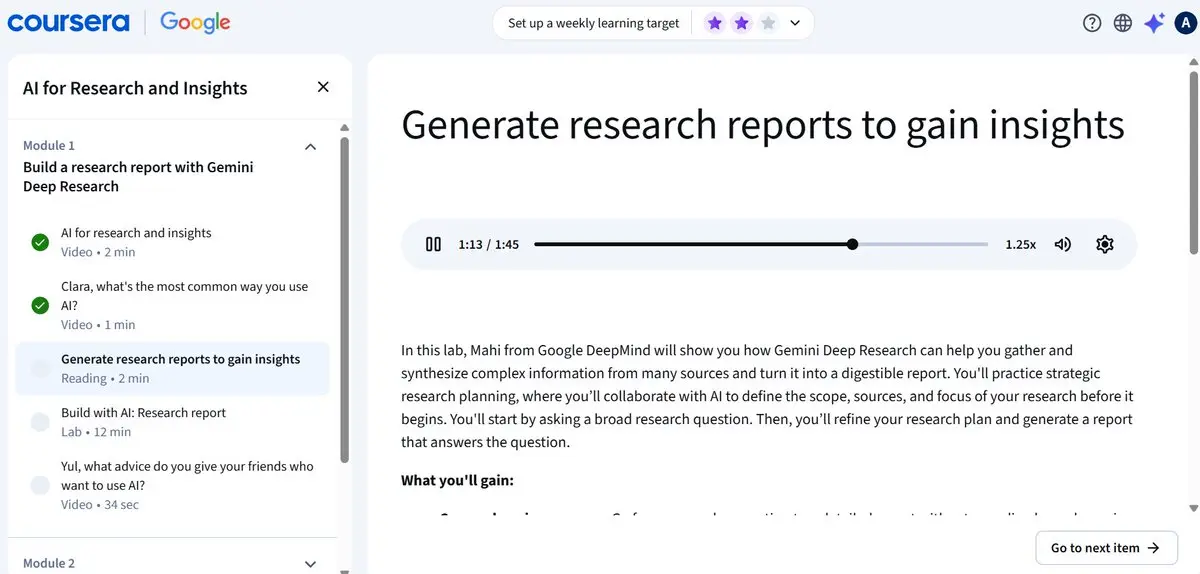Select Generate research reports to gain insights reading
The width and height of the screenshot is (1200, 574).
click(x=172, y=368)
